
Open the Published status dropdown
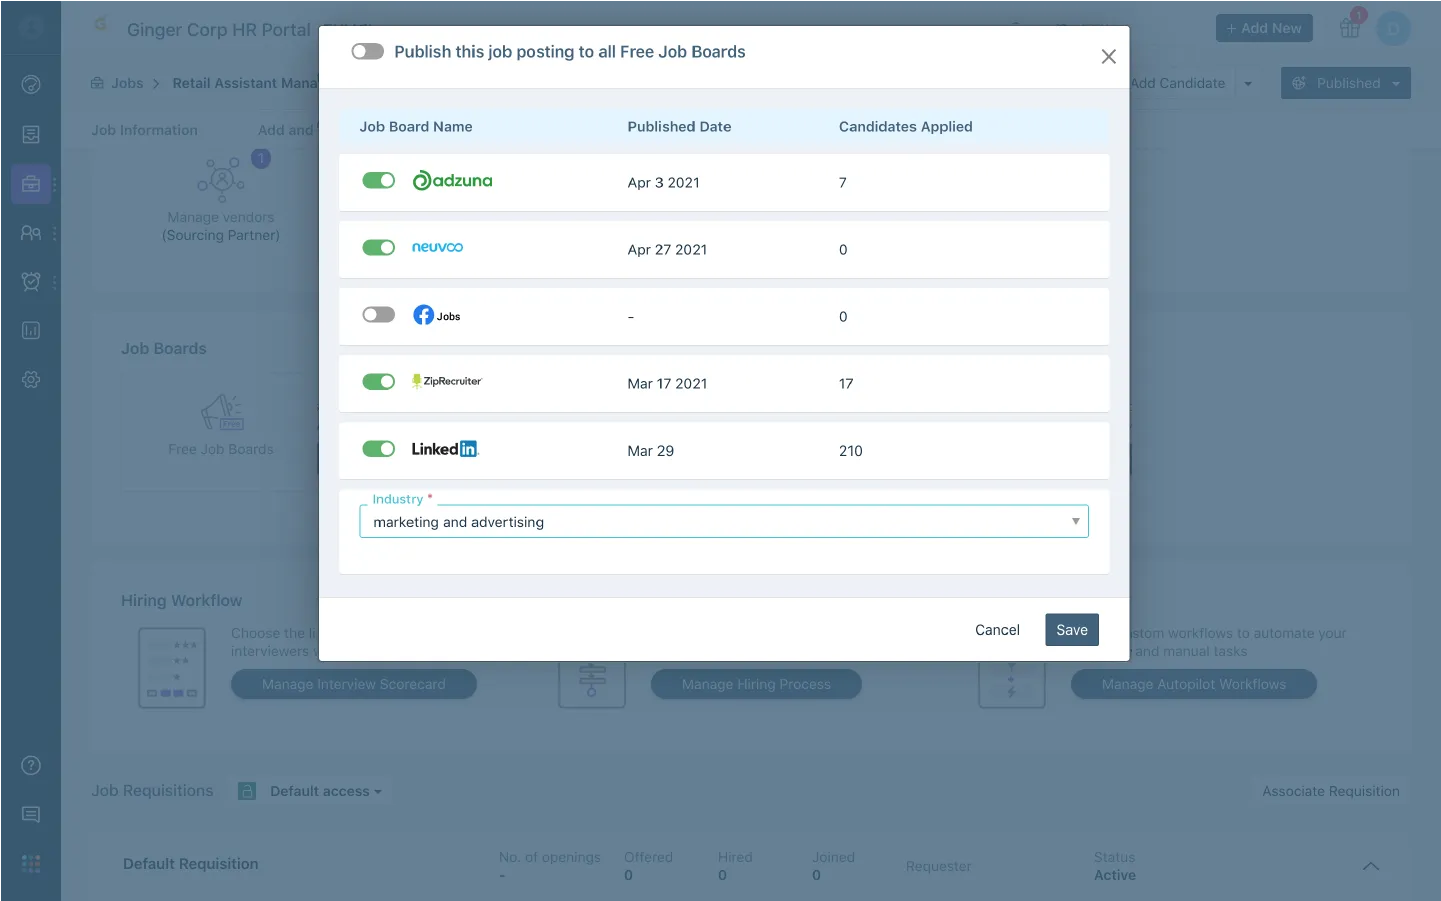[x=1345, y=83]
